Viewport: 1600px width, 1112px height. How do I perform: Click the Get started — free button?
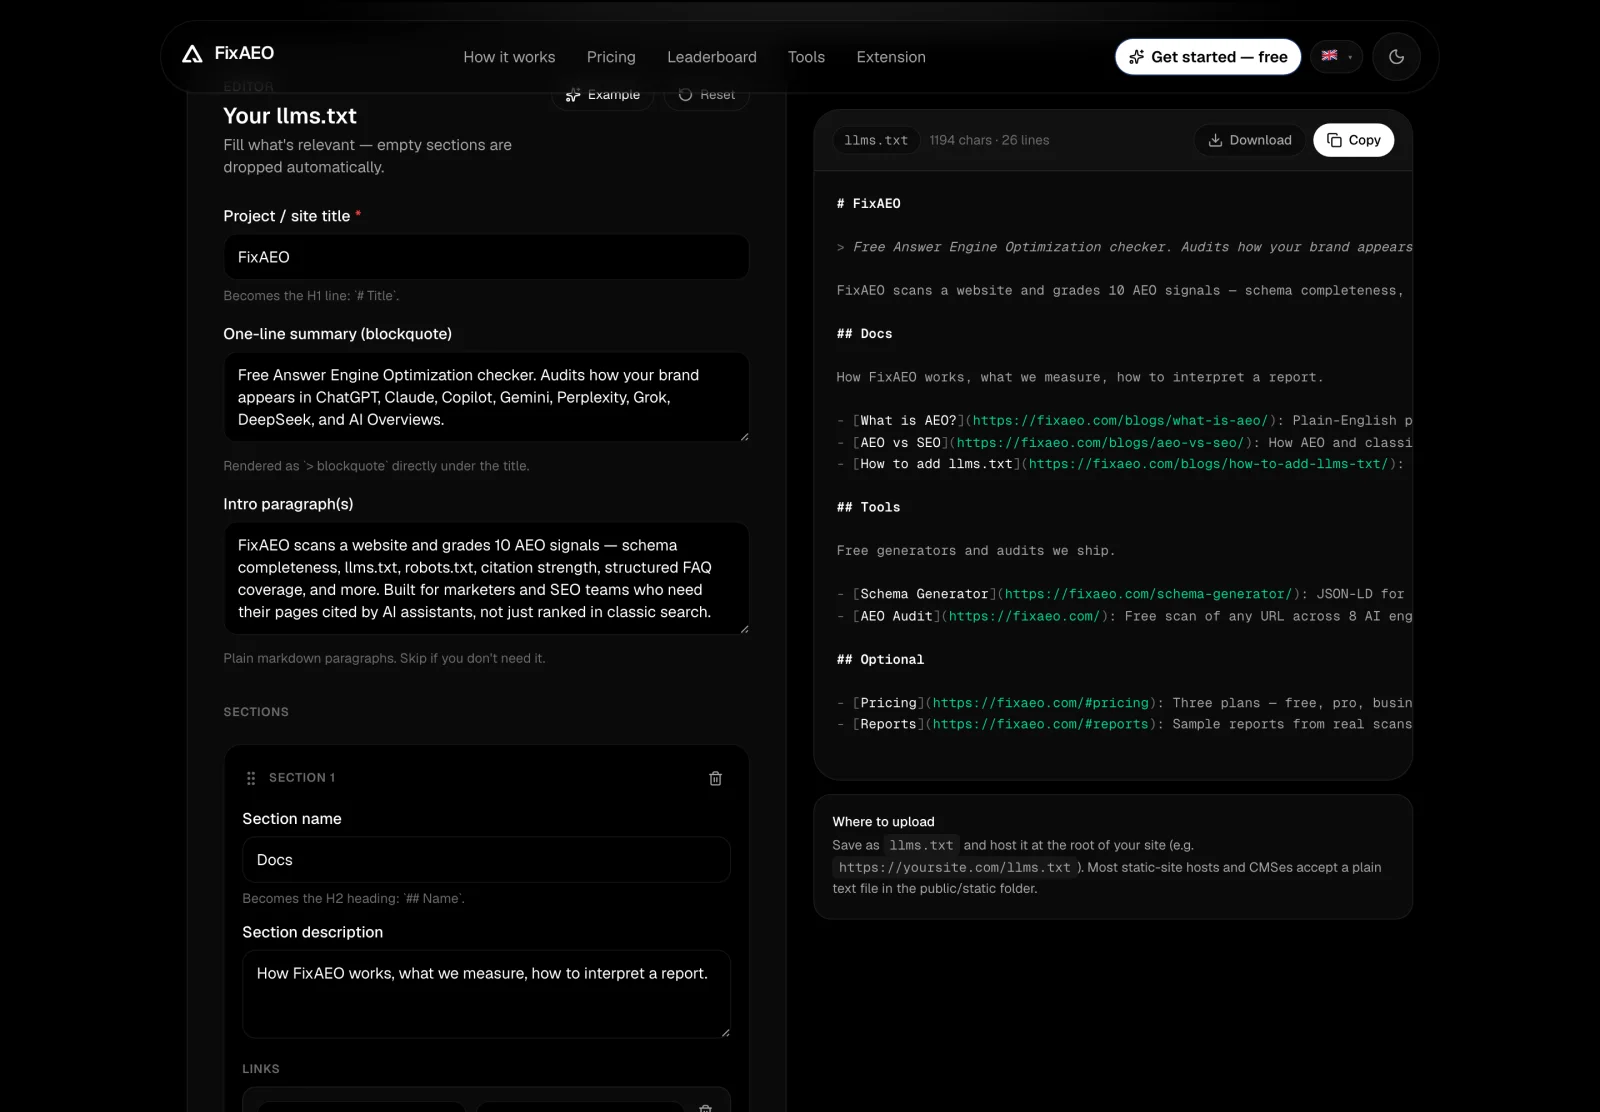pyautogui.click(x=1208, y=57)
